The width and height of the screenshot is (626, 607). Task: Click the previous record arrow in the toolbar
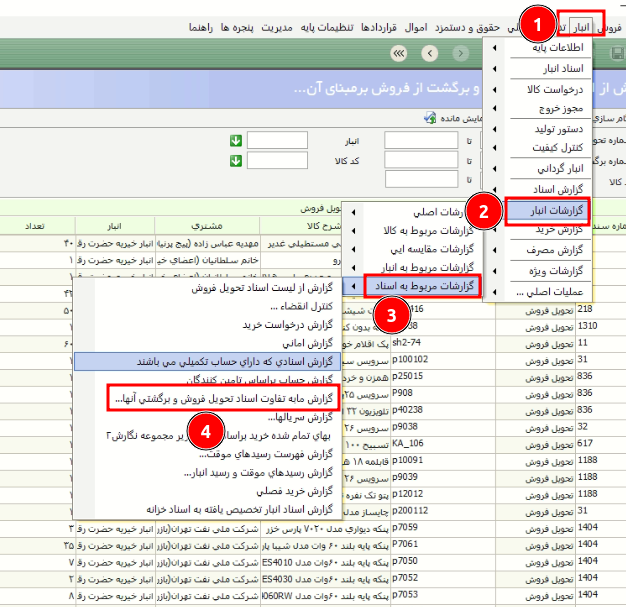430,53
